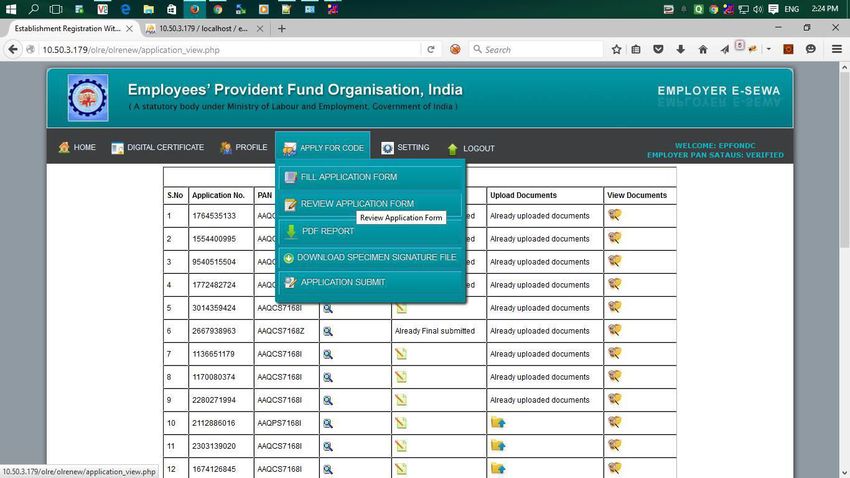Click view documents icon for application 1772482724
This screenshot has width=850, height=478.
(x=614, y=284)
